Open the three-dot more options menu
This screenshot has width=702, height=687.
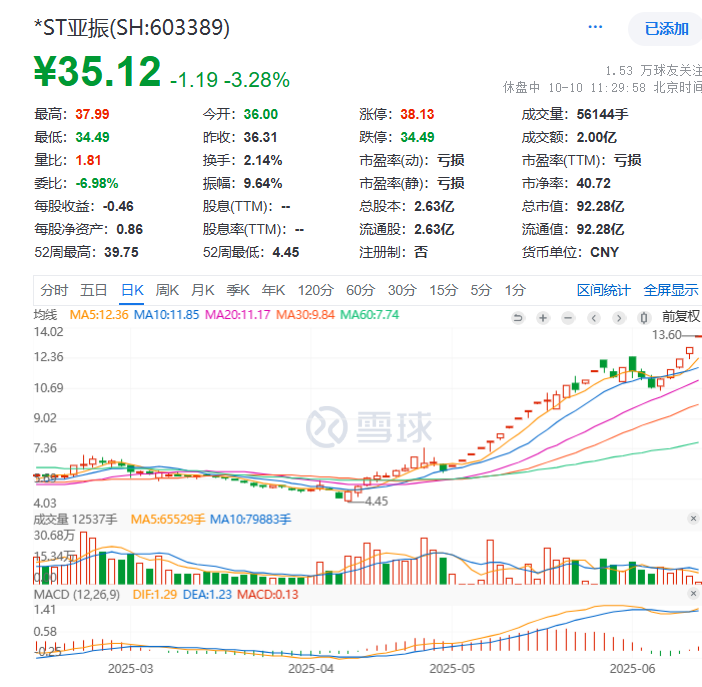pos(595,27)
